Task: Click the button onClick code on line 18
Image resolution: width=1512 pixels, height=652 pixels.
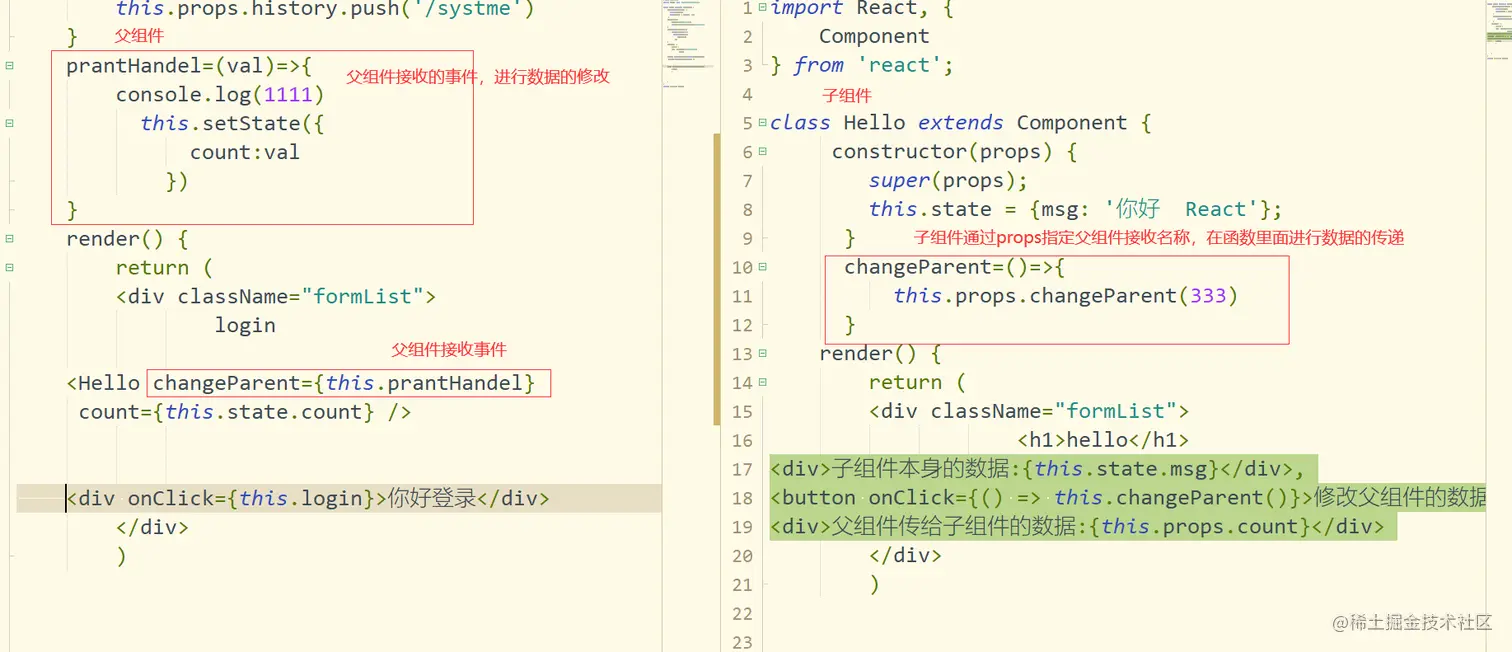Action: [1127, 498]
